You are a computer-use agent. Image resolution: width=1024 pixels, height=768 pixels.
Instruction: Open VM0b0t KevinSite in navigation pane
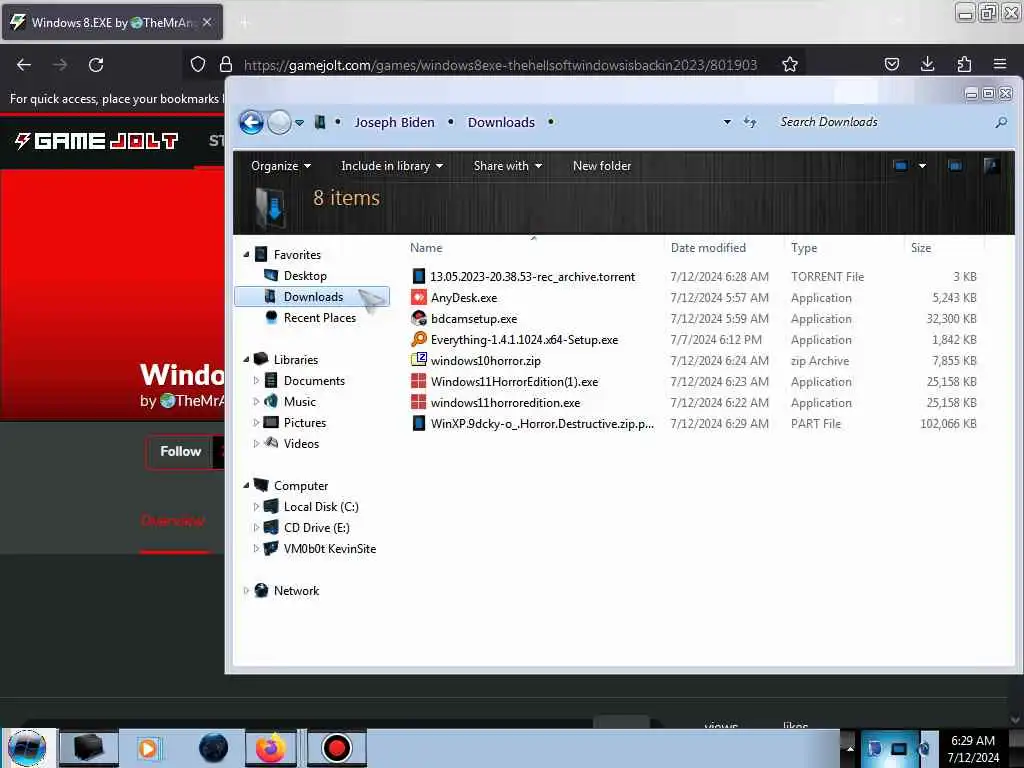pos(330,549)
